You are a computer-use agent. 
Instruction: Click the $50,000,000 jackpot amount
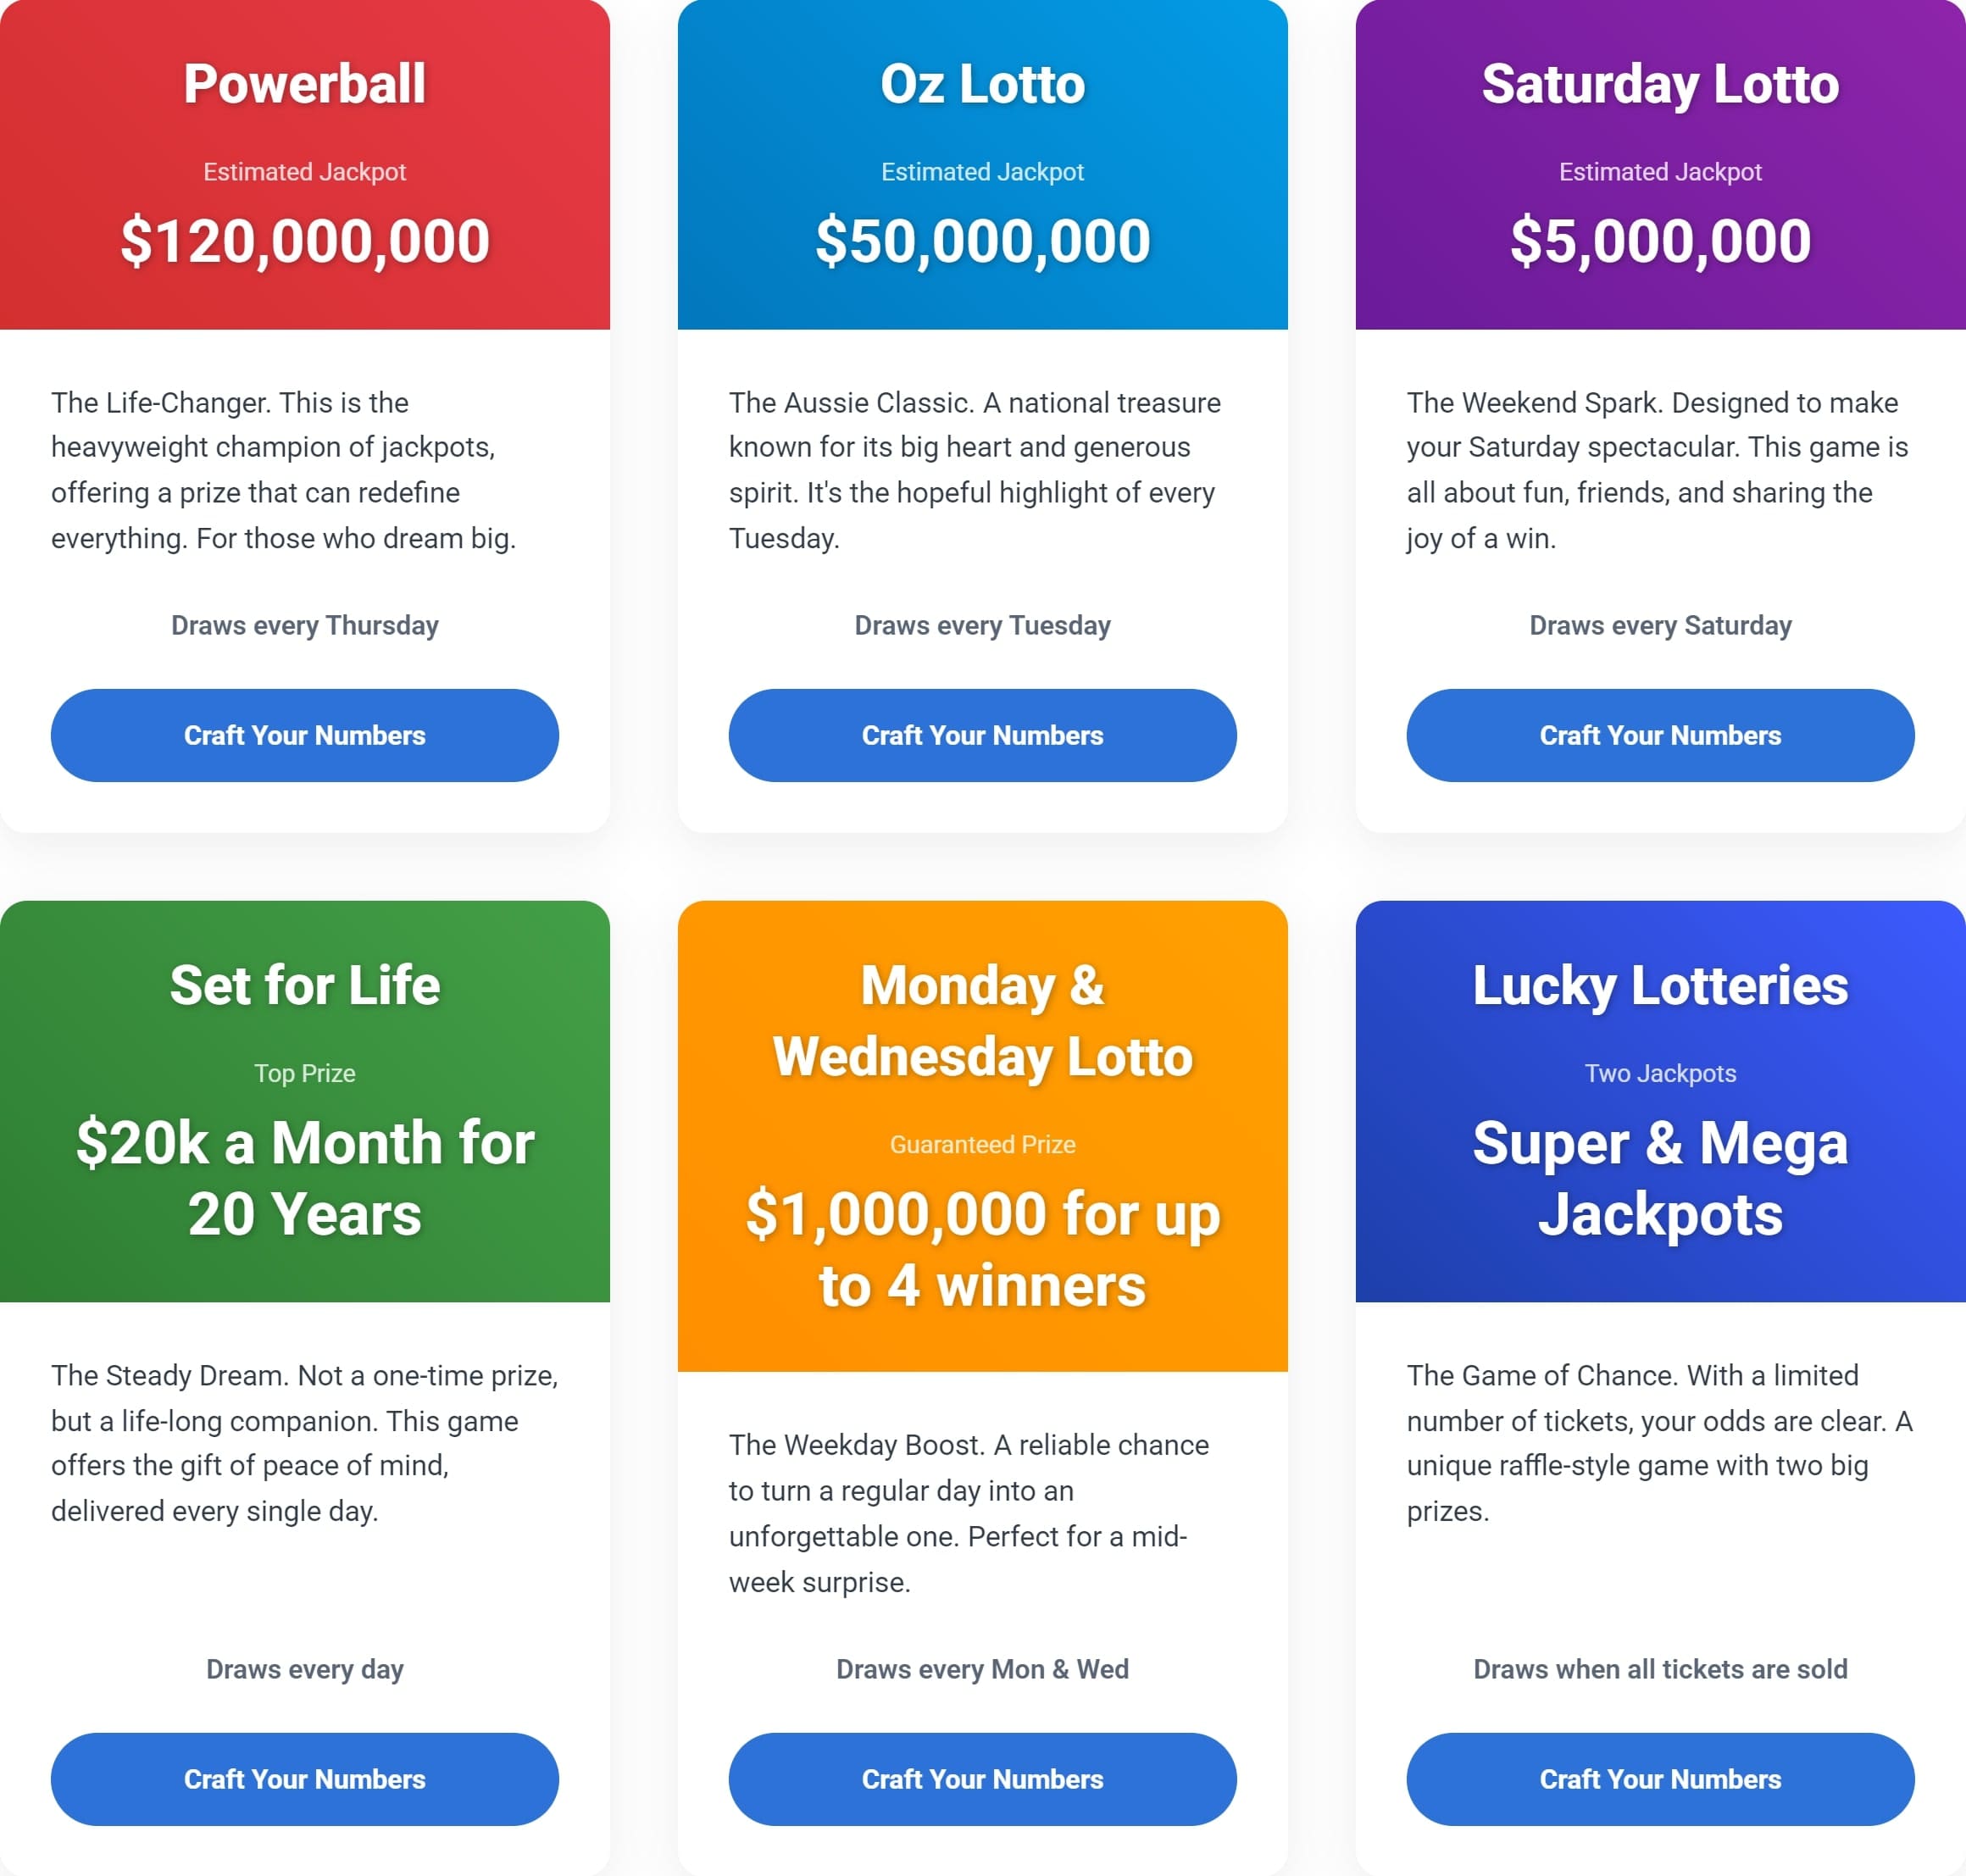pyautogui.click(x=982, y=241)
